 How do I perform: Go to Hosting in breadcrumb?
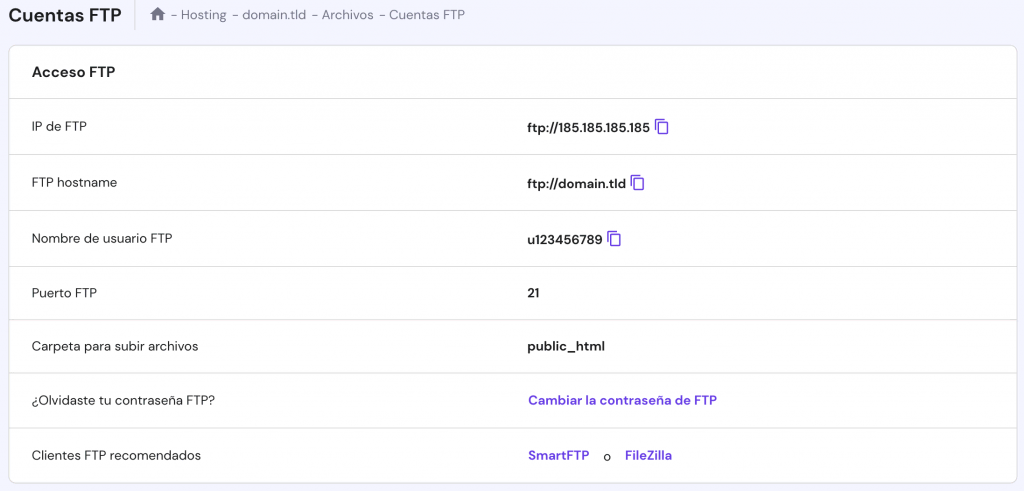coord(203,15)
